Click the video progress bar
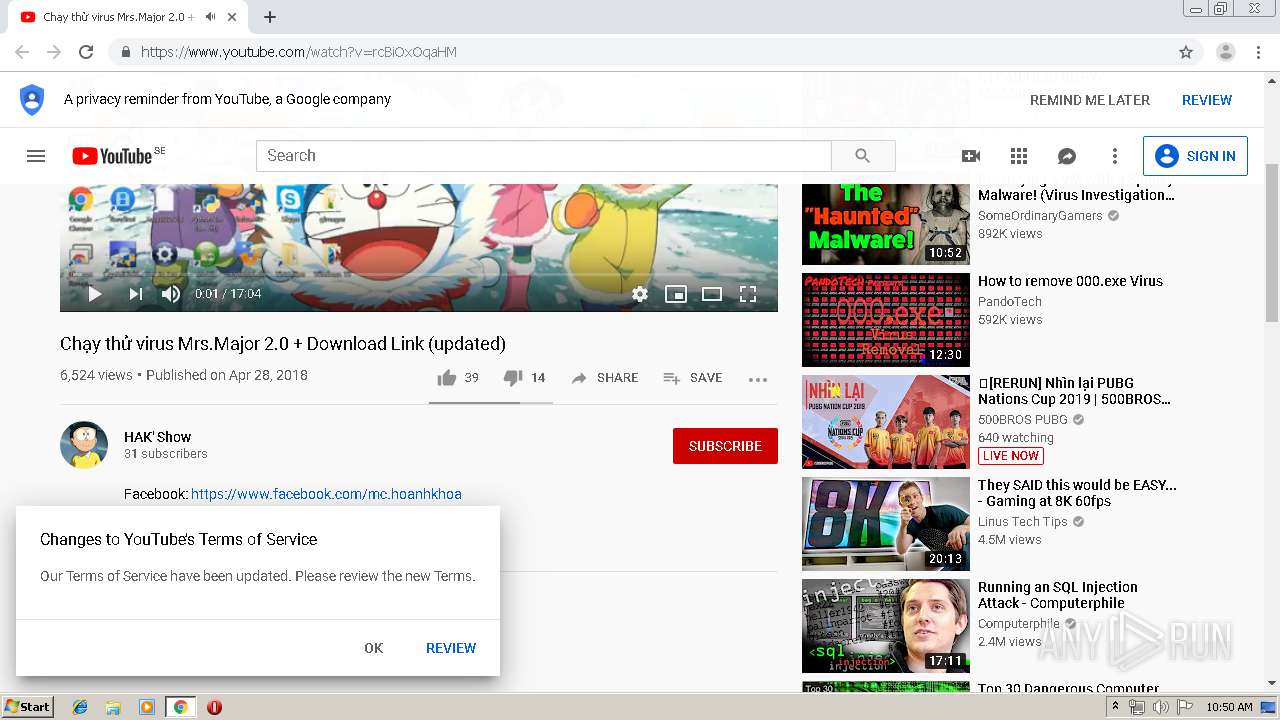The width and height of the screenshot is (1280, 720). pos(419,274)
